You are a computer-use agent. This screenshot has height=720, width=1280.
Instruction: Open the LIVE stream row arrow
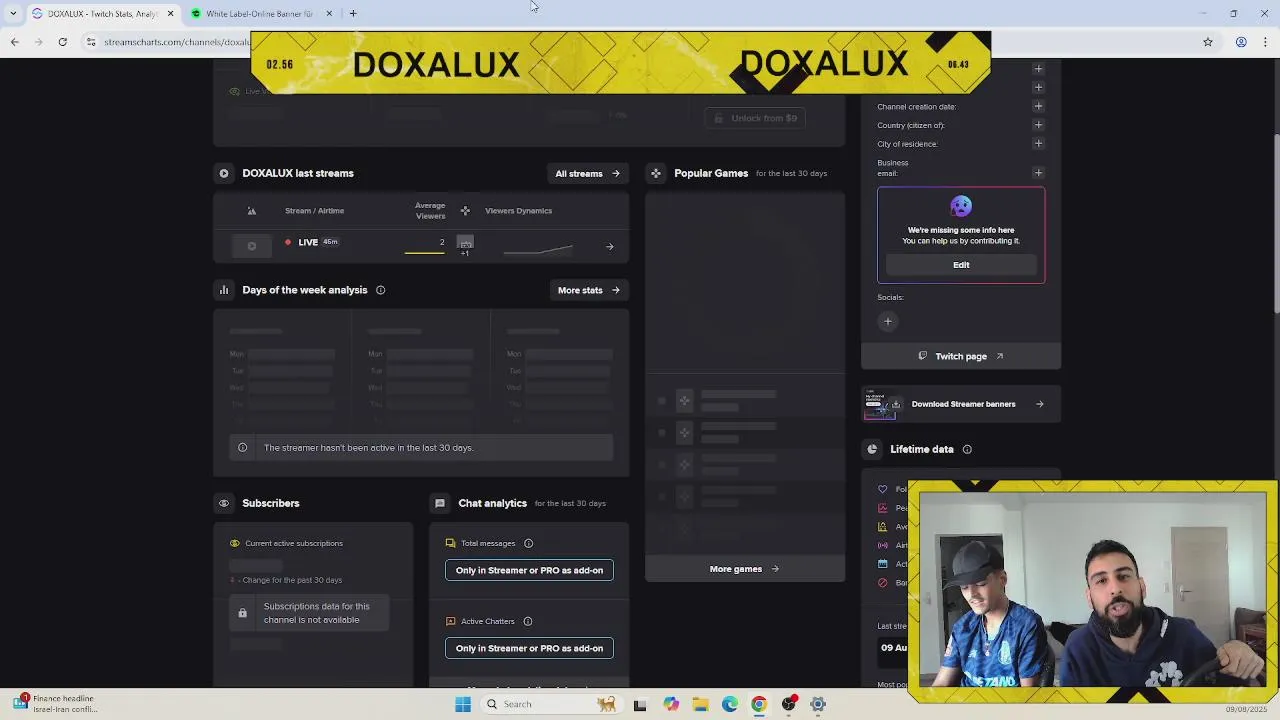point(610,246)
